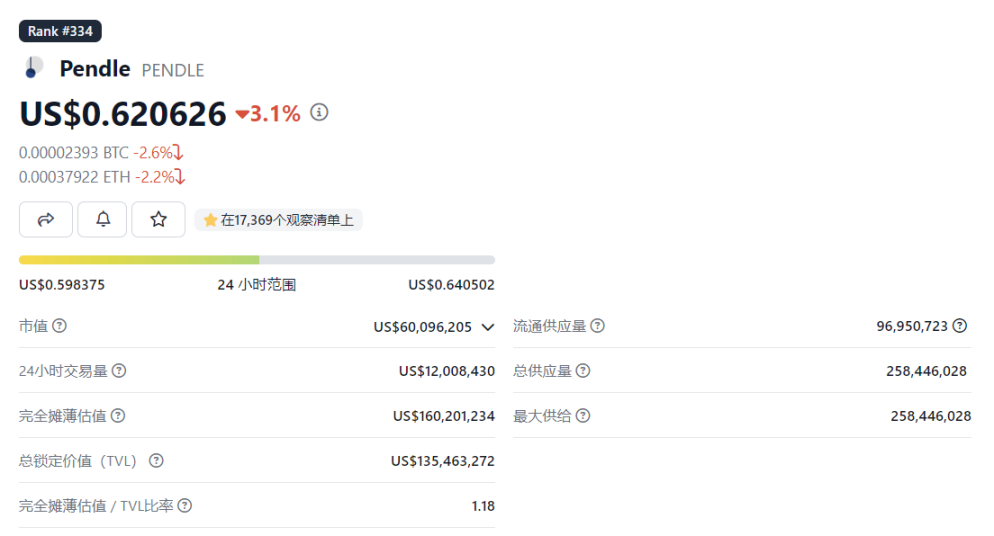Expand the market cap US$60,096,205 chevron
Image resolution: width=994 pixels, height=536 pixels.
(x=487, y=327)
